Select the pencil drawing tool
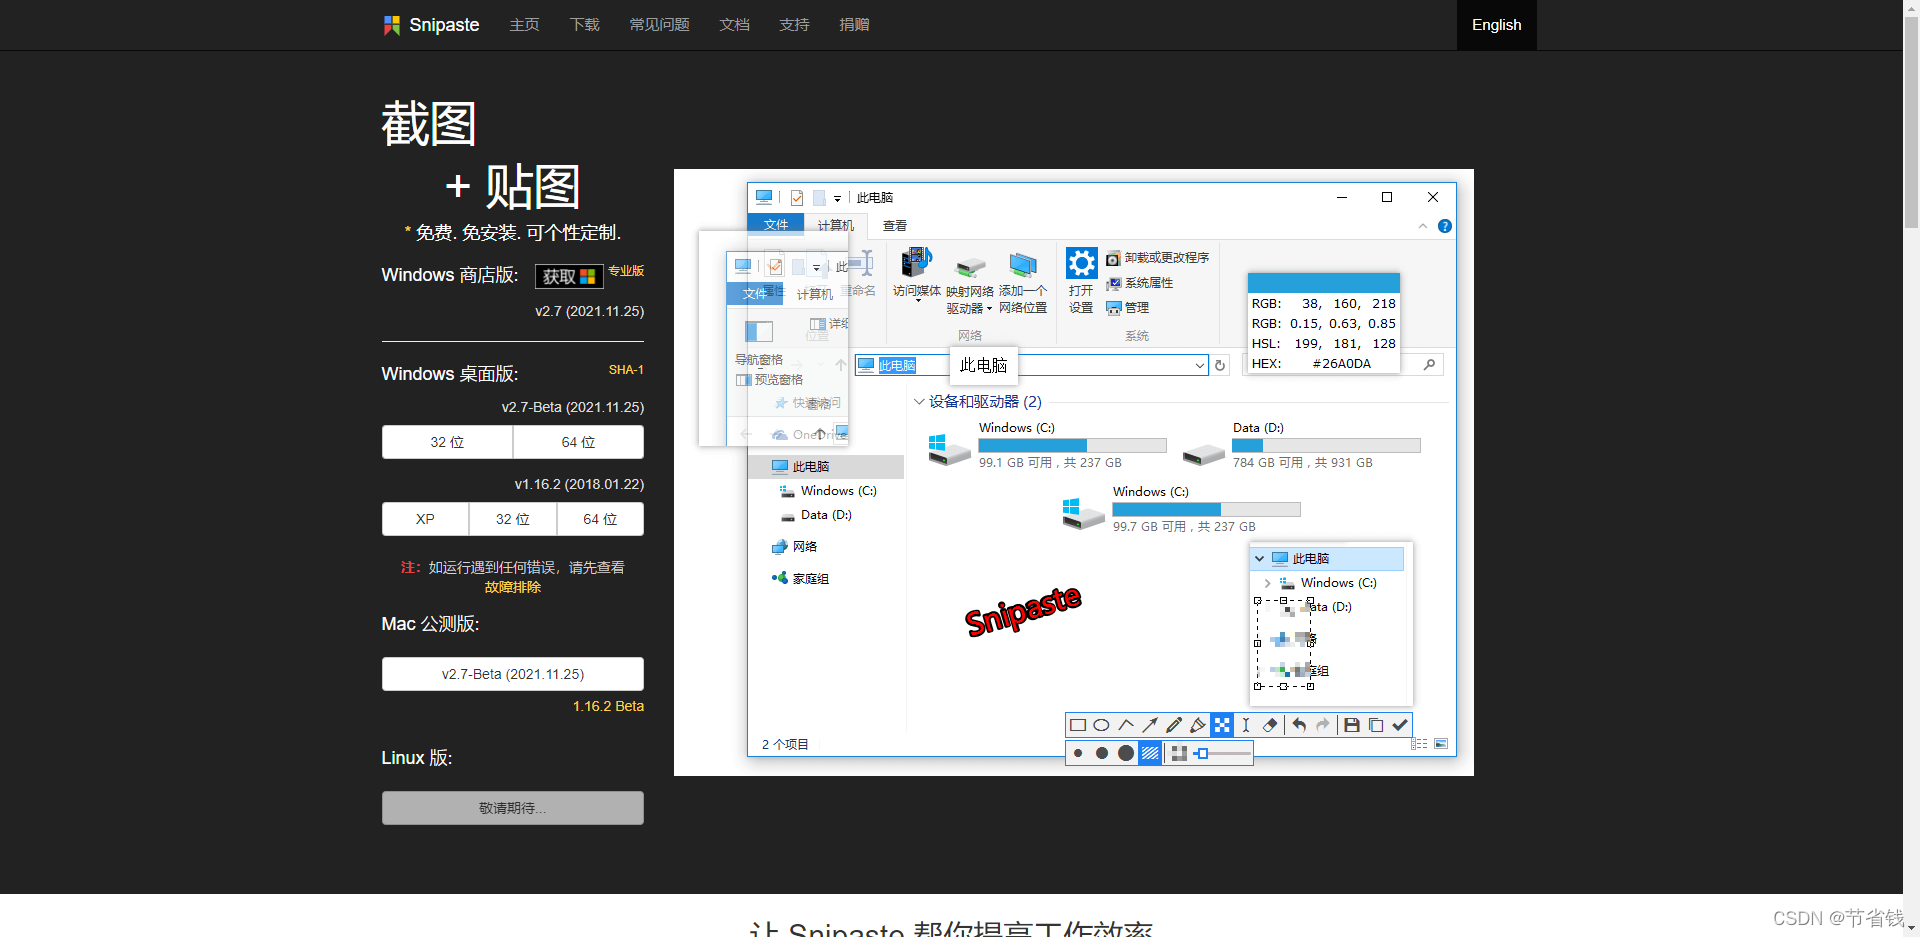The image size is (1920, 937). point(1174,725)
